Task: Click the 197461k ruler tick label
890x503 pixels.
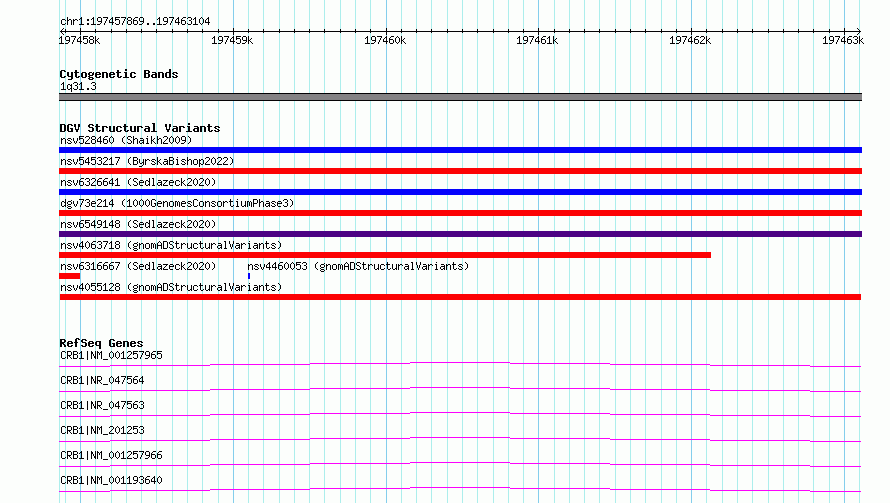Action: 537,40
